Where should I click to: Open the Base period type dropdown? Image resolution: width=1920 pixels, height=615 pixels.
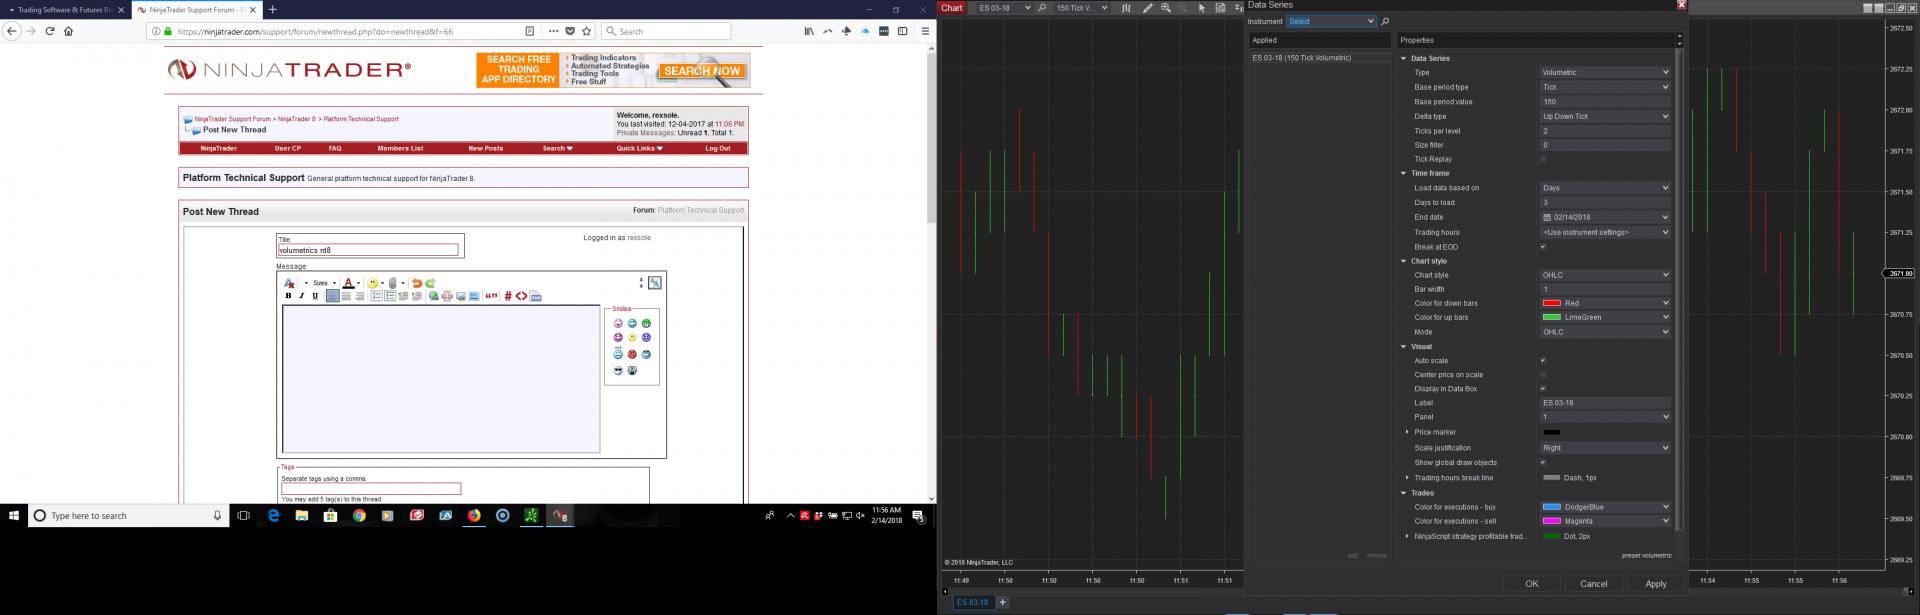[x=1605, y=87]
